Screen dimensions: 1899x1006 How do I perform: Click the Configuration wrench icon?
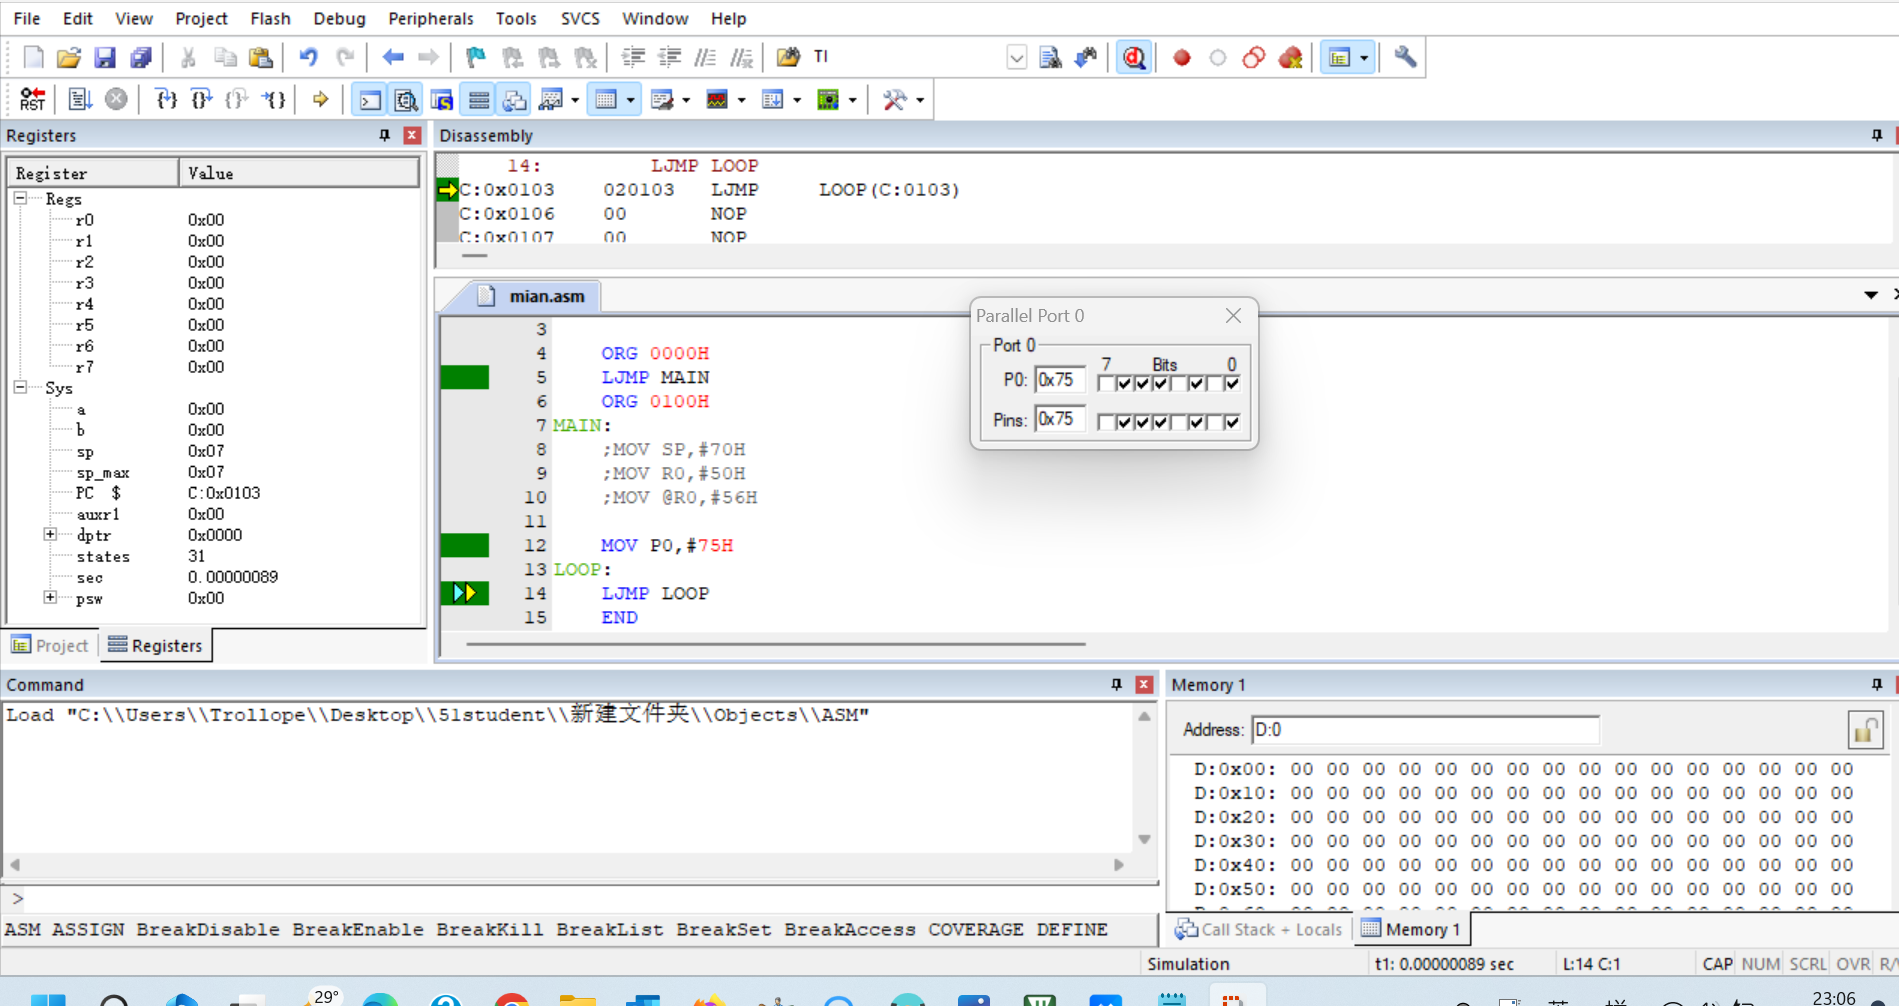coord(1405,57)
